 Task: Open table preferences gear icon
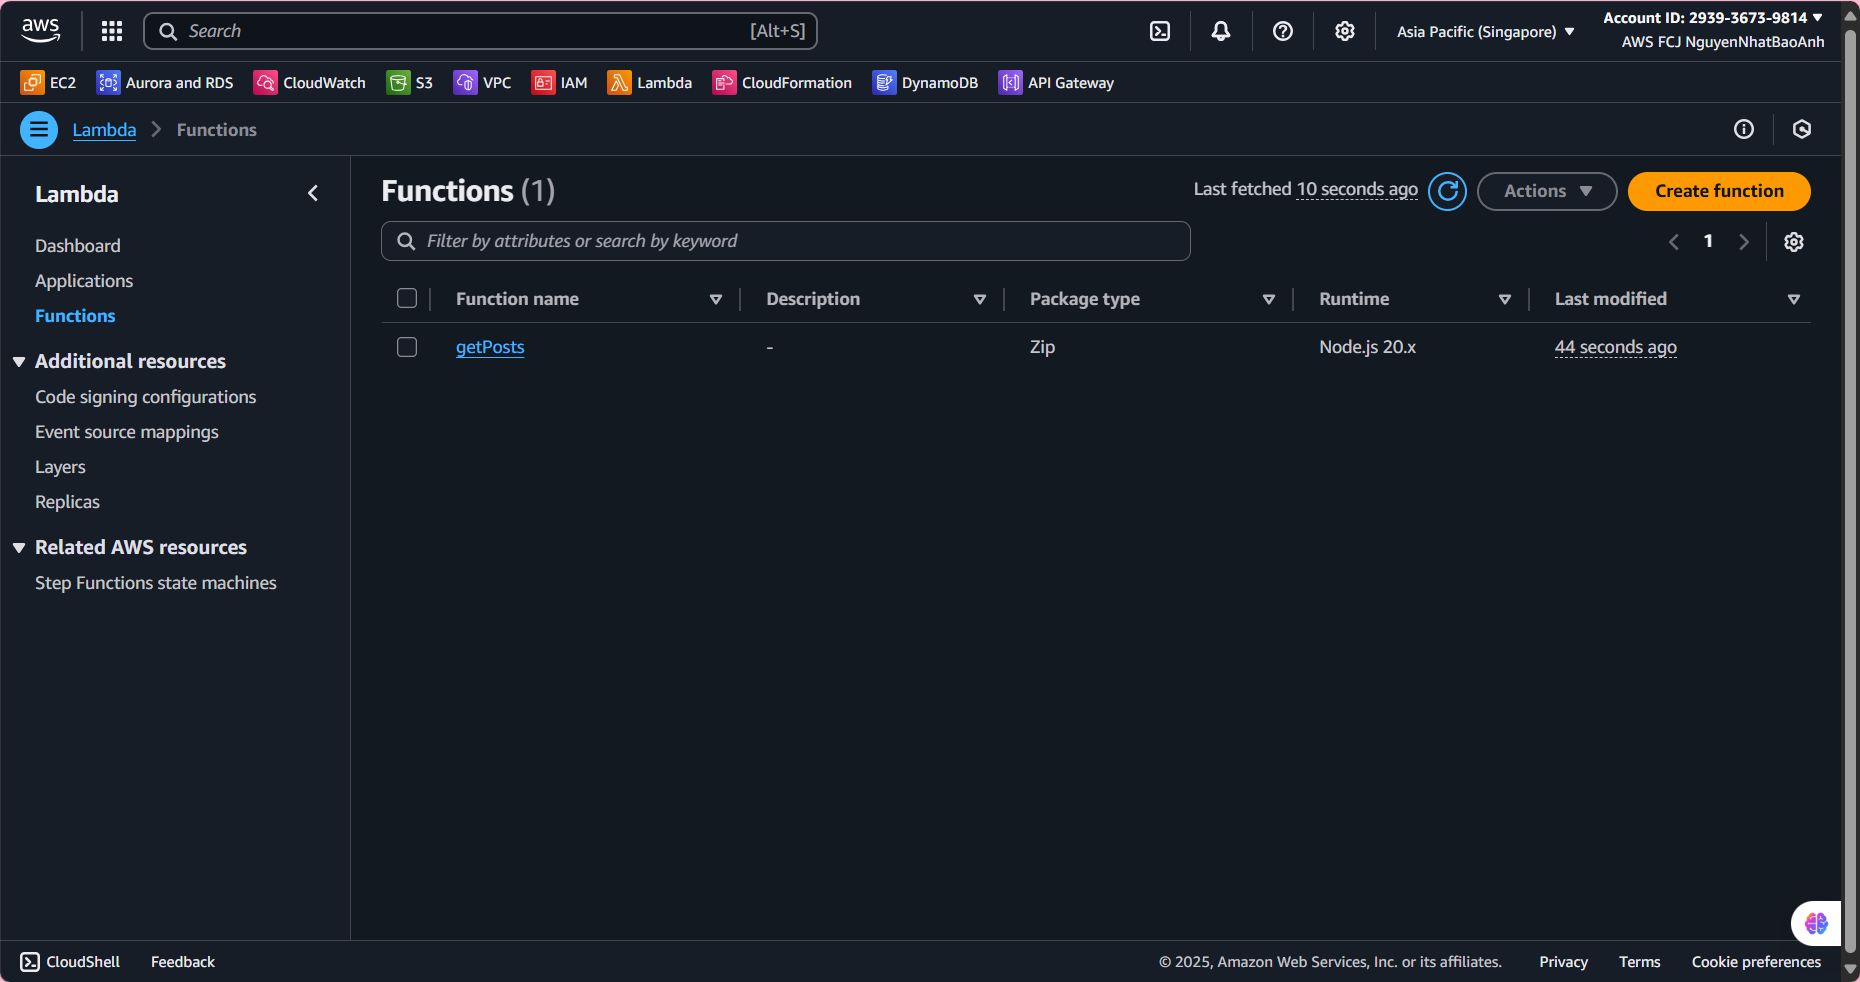click(1794, 242)
